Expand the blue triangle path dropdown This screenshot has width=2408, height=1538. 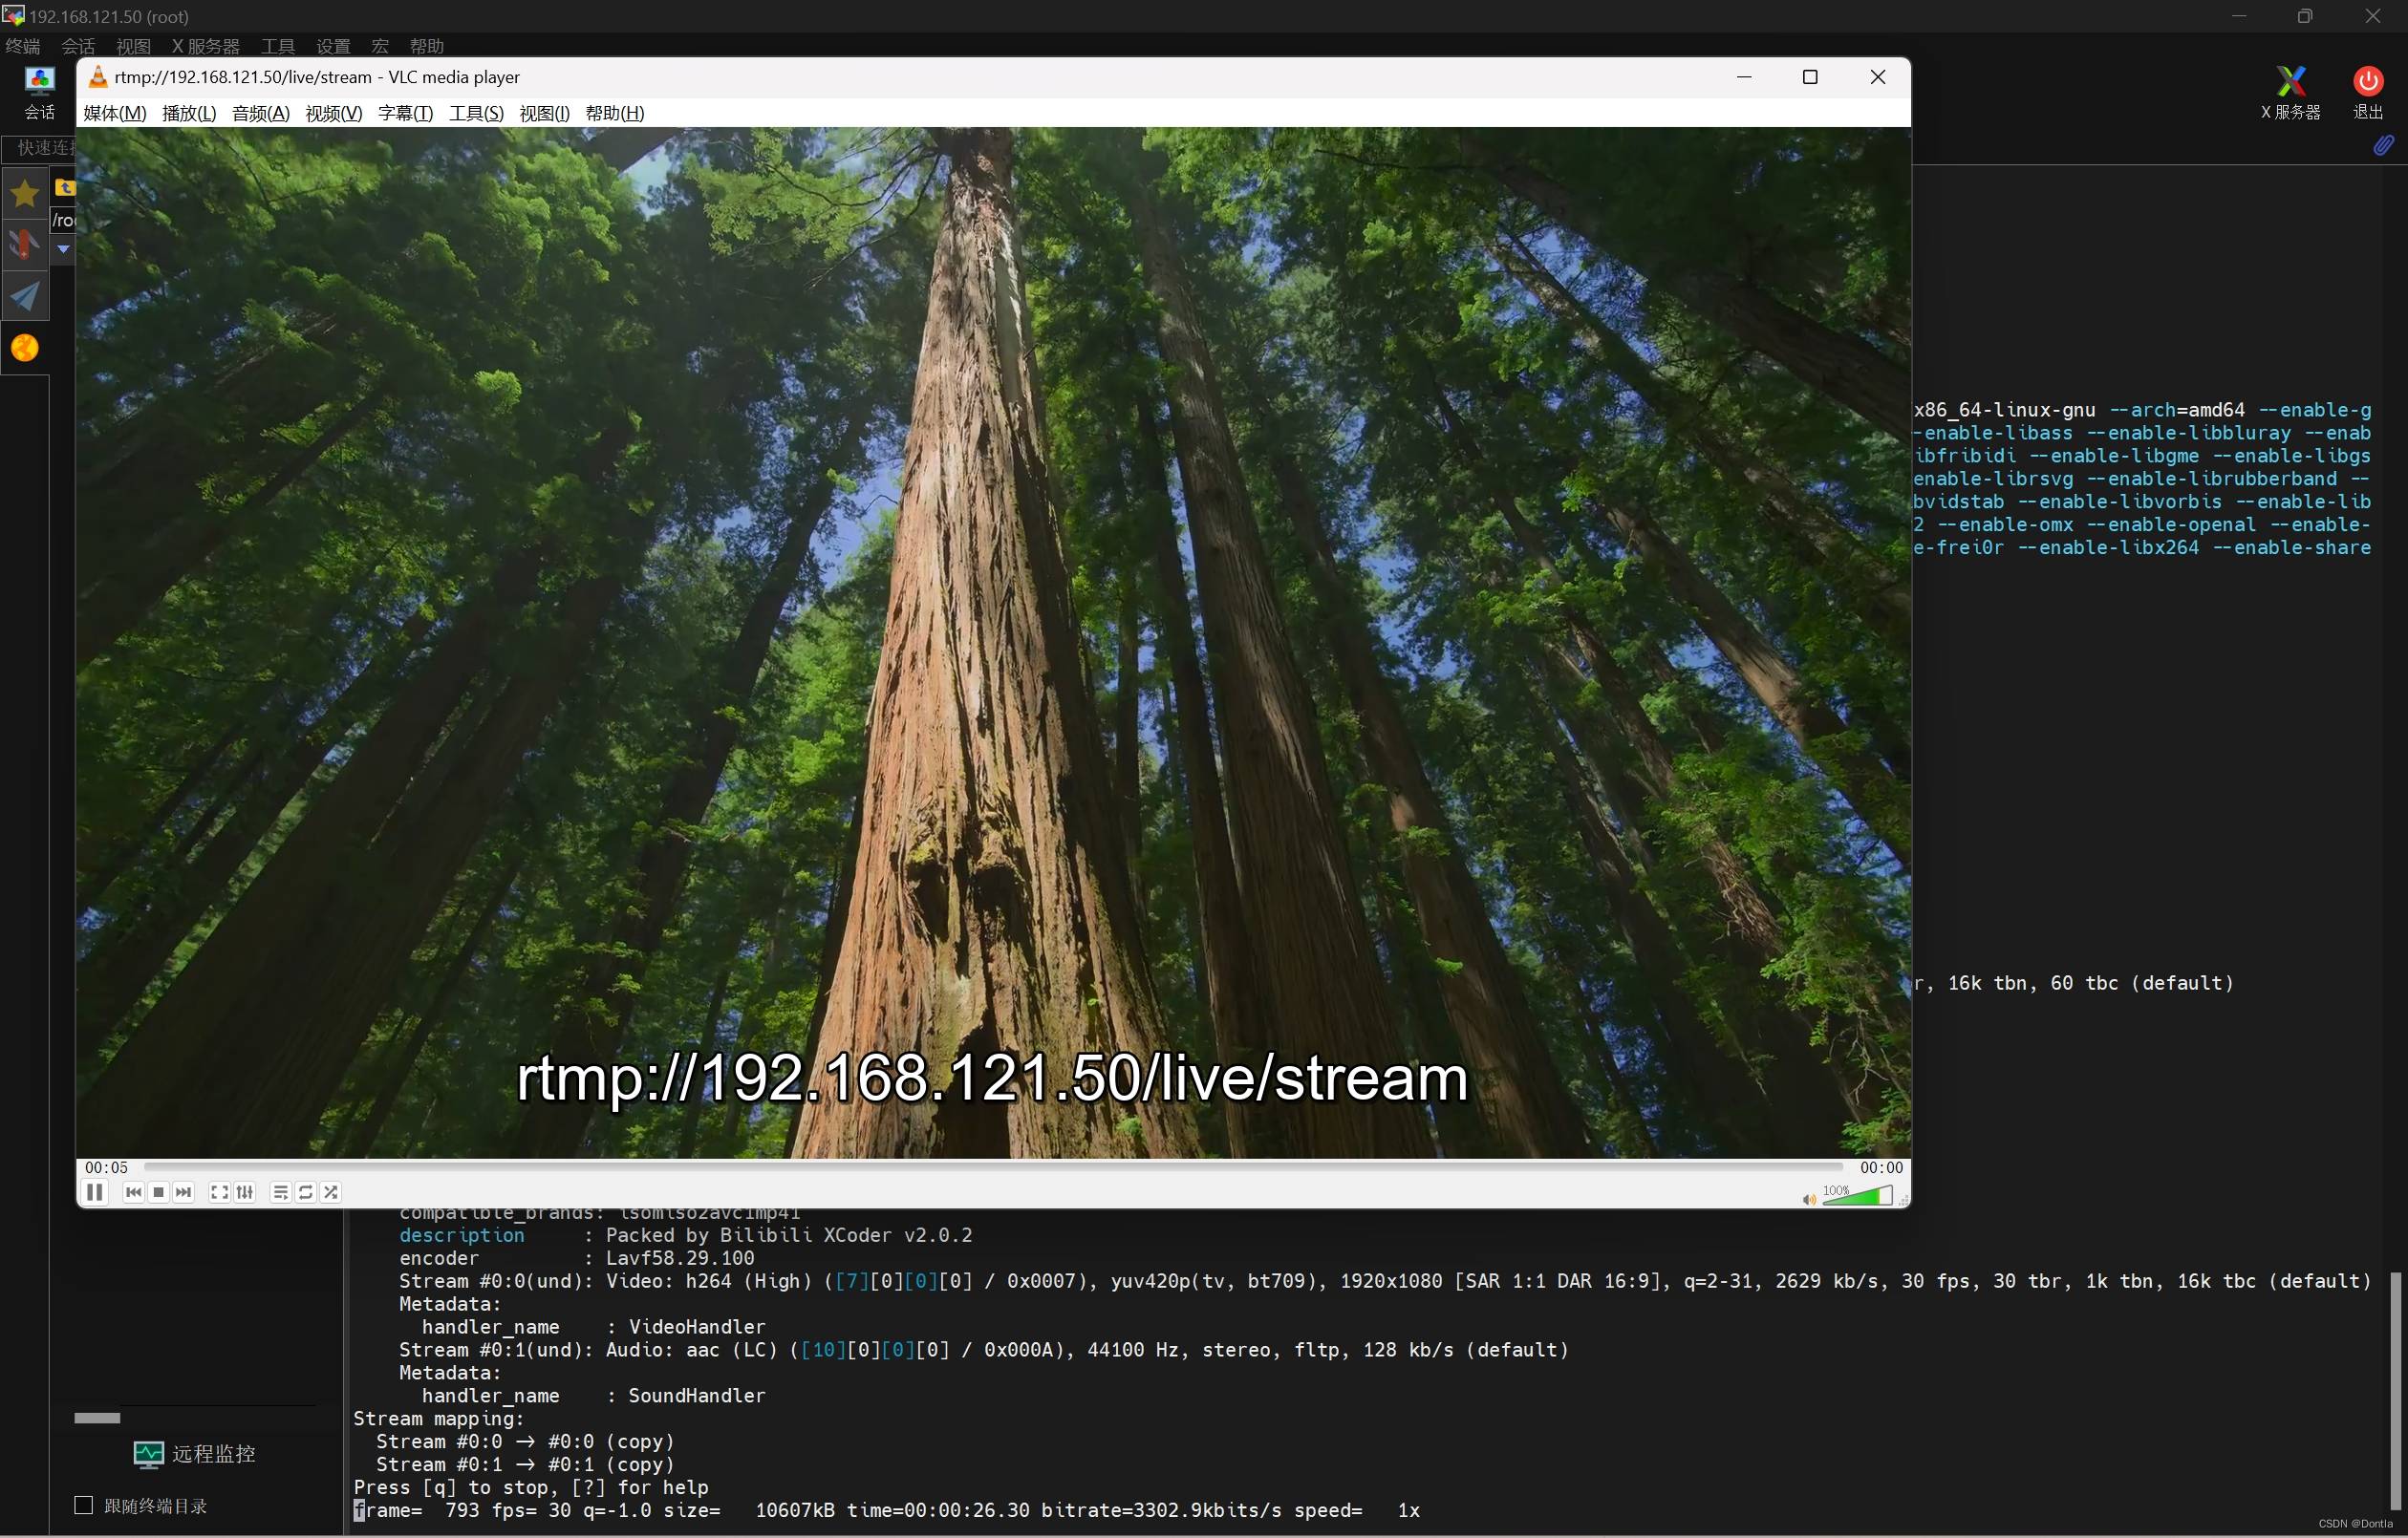click(63, 249)
